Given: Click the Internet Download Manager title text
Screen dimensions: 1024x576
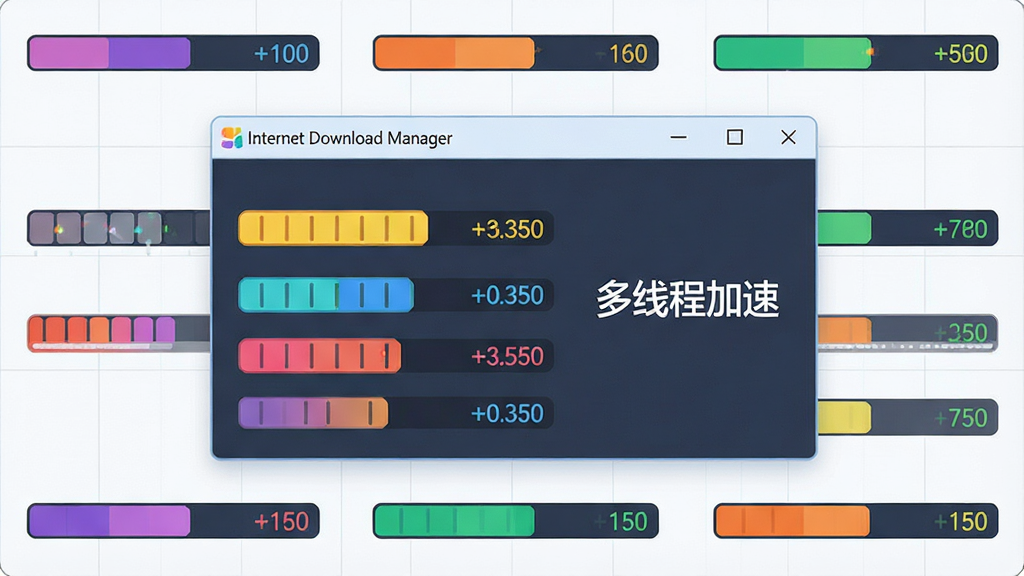Looking at the screenshot, I should coord(350,138).
